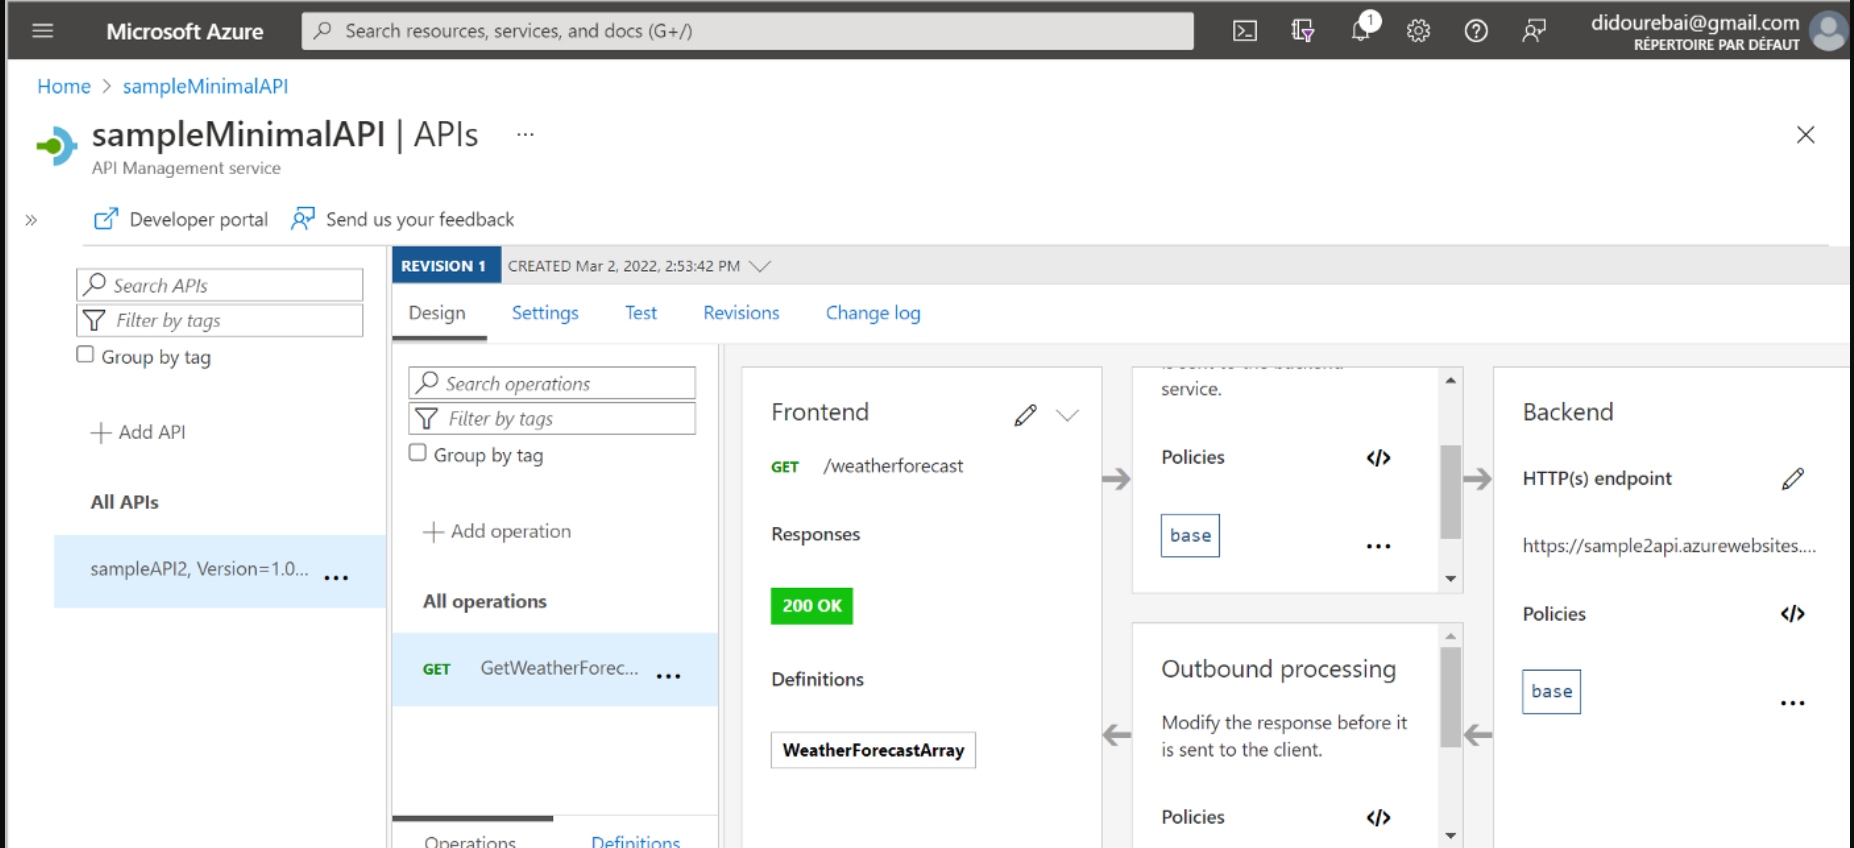Open the GetWeatherForecast operation ellipsis menu
Screen dimensions: 1854x848
(x=668, y=677)
